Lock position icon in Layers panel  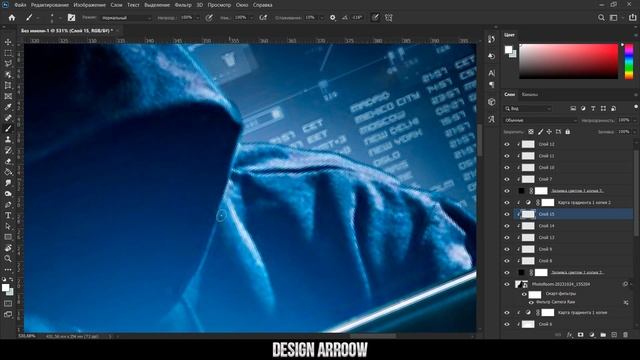[549, 132]
